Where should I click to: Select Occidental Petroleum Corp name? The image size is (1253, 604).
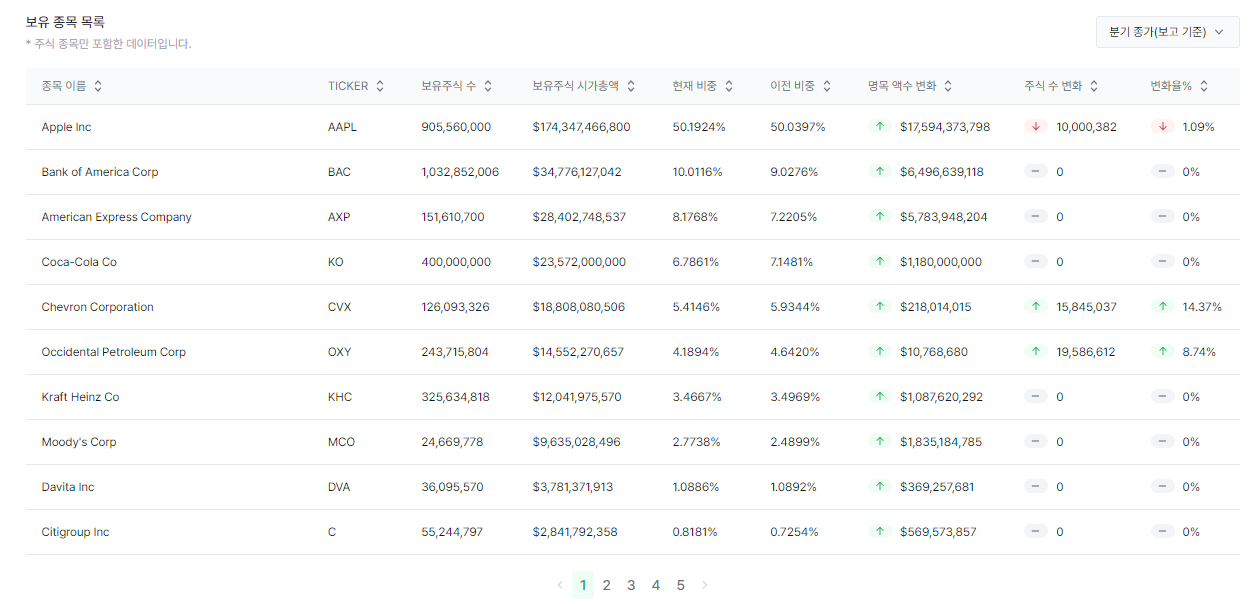(114, 352)
